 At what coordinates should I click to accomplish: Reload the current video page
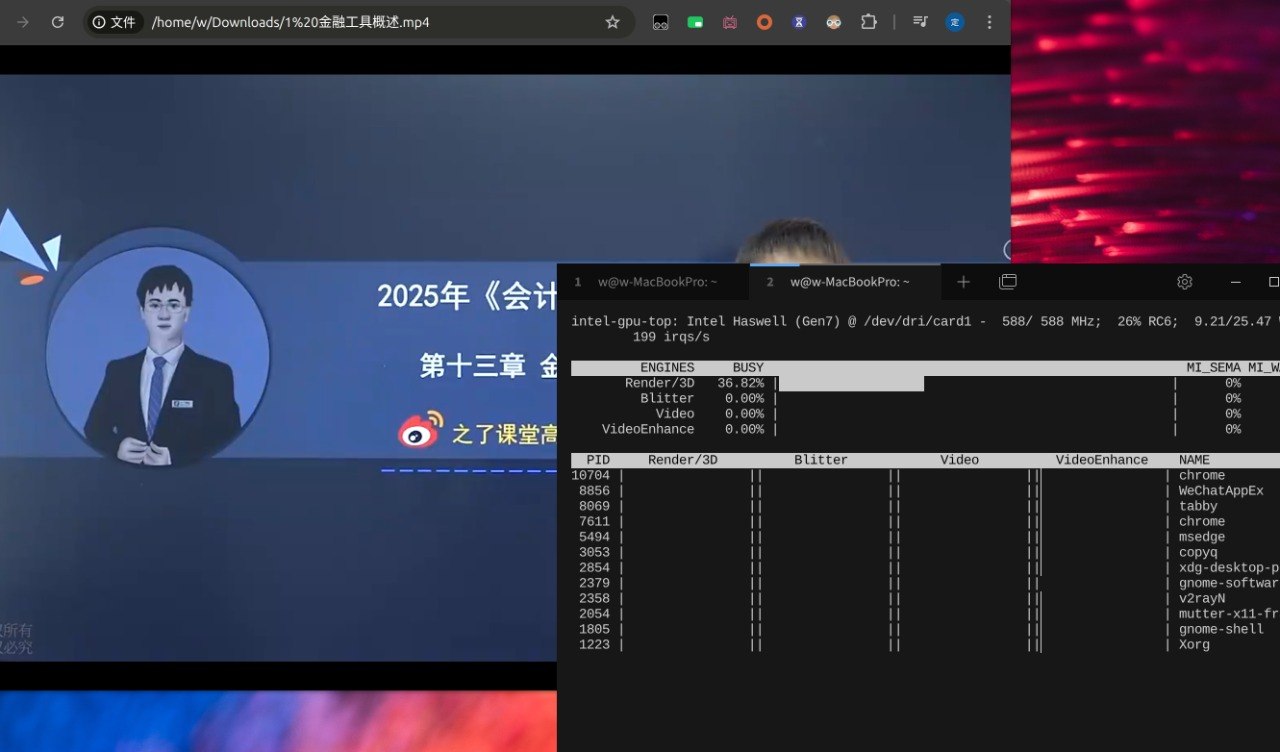[x=58, y=22]
